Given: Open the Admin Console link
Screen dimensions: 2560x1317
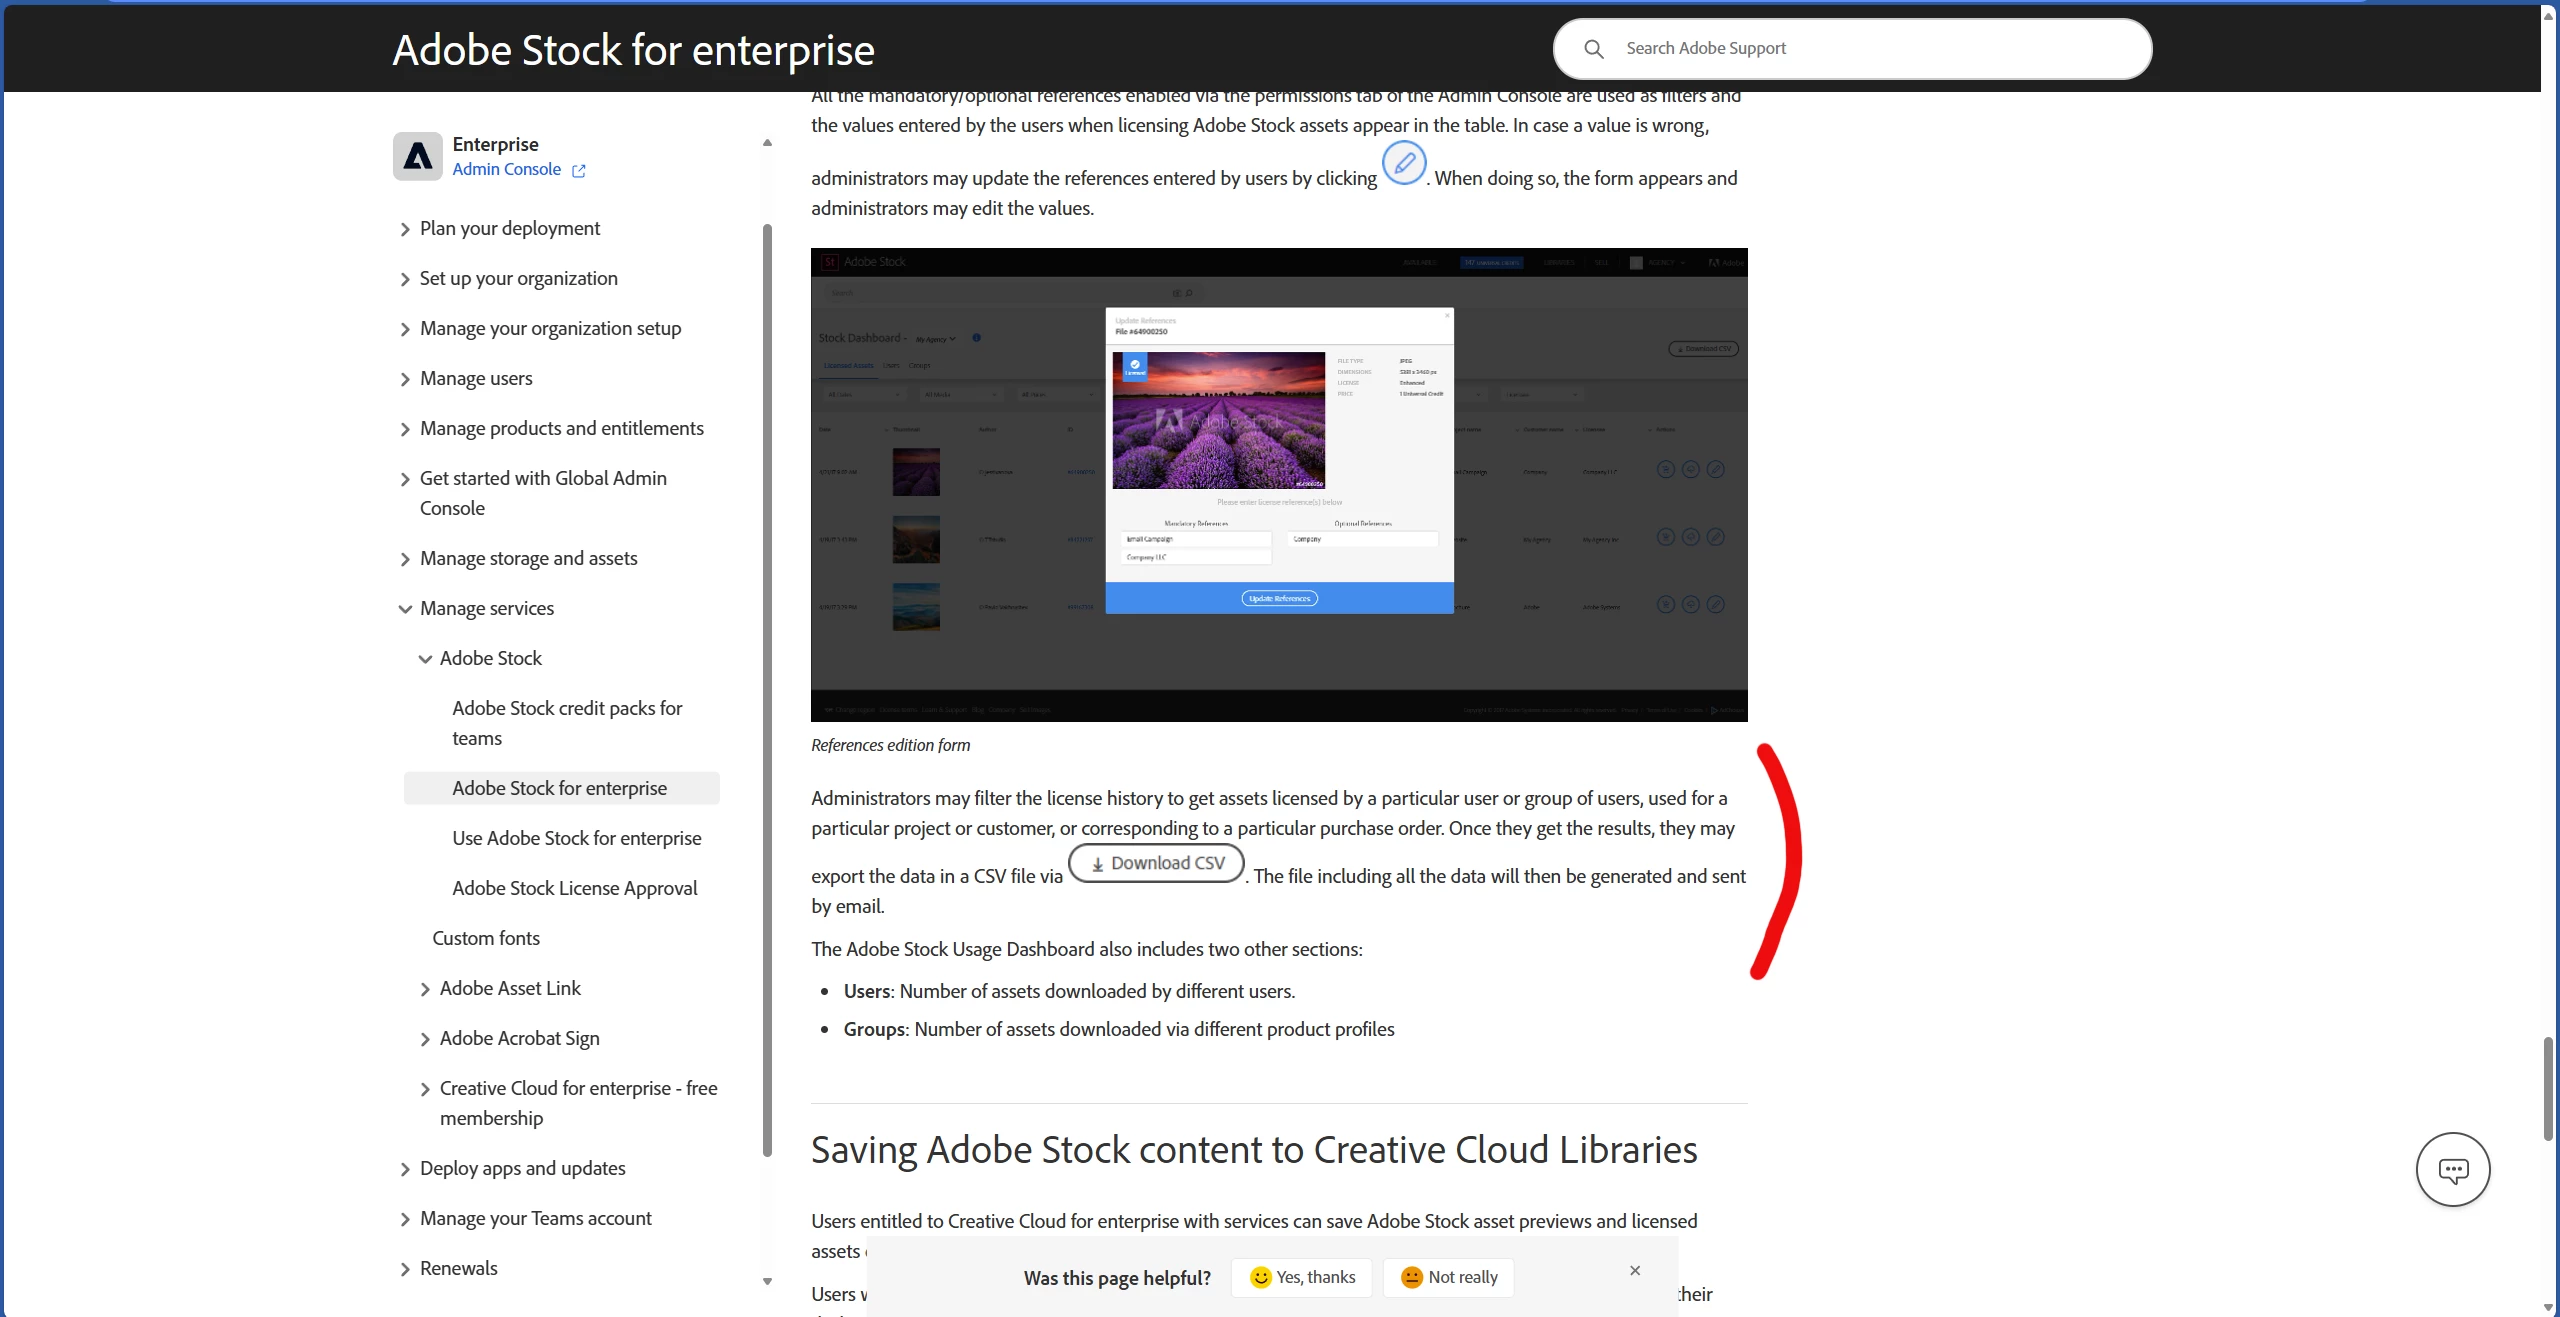Looking at the screenshot, I should 506,170.
